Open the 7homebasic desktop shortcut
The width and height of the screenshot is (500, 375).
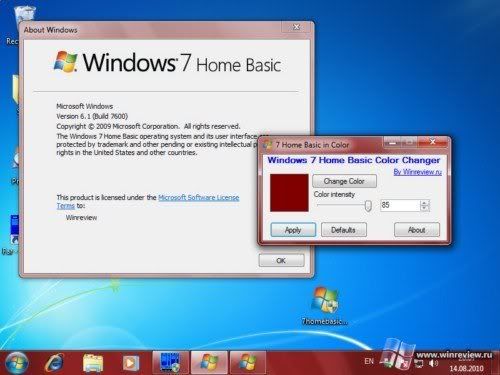pos(324,306)
